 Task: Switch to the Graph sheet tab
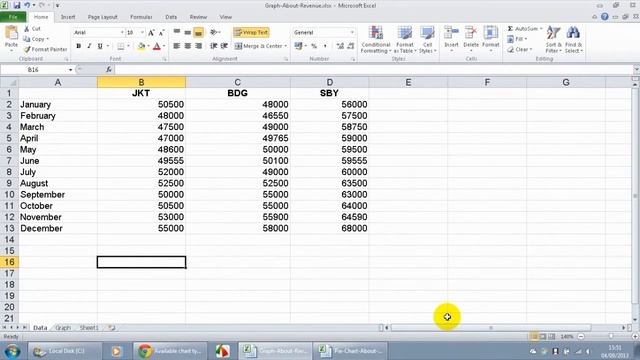[63, 328]
